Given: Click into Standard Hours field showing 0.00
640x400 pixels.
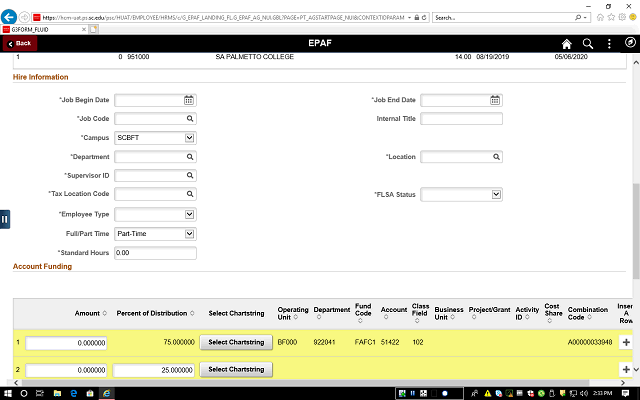Looking at the screenshot, I should coord(155,253).
